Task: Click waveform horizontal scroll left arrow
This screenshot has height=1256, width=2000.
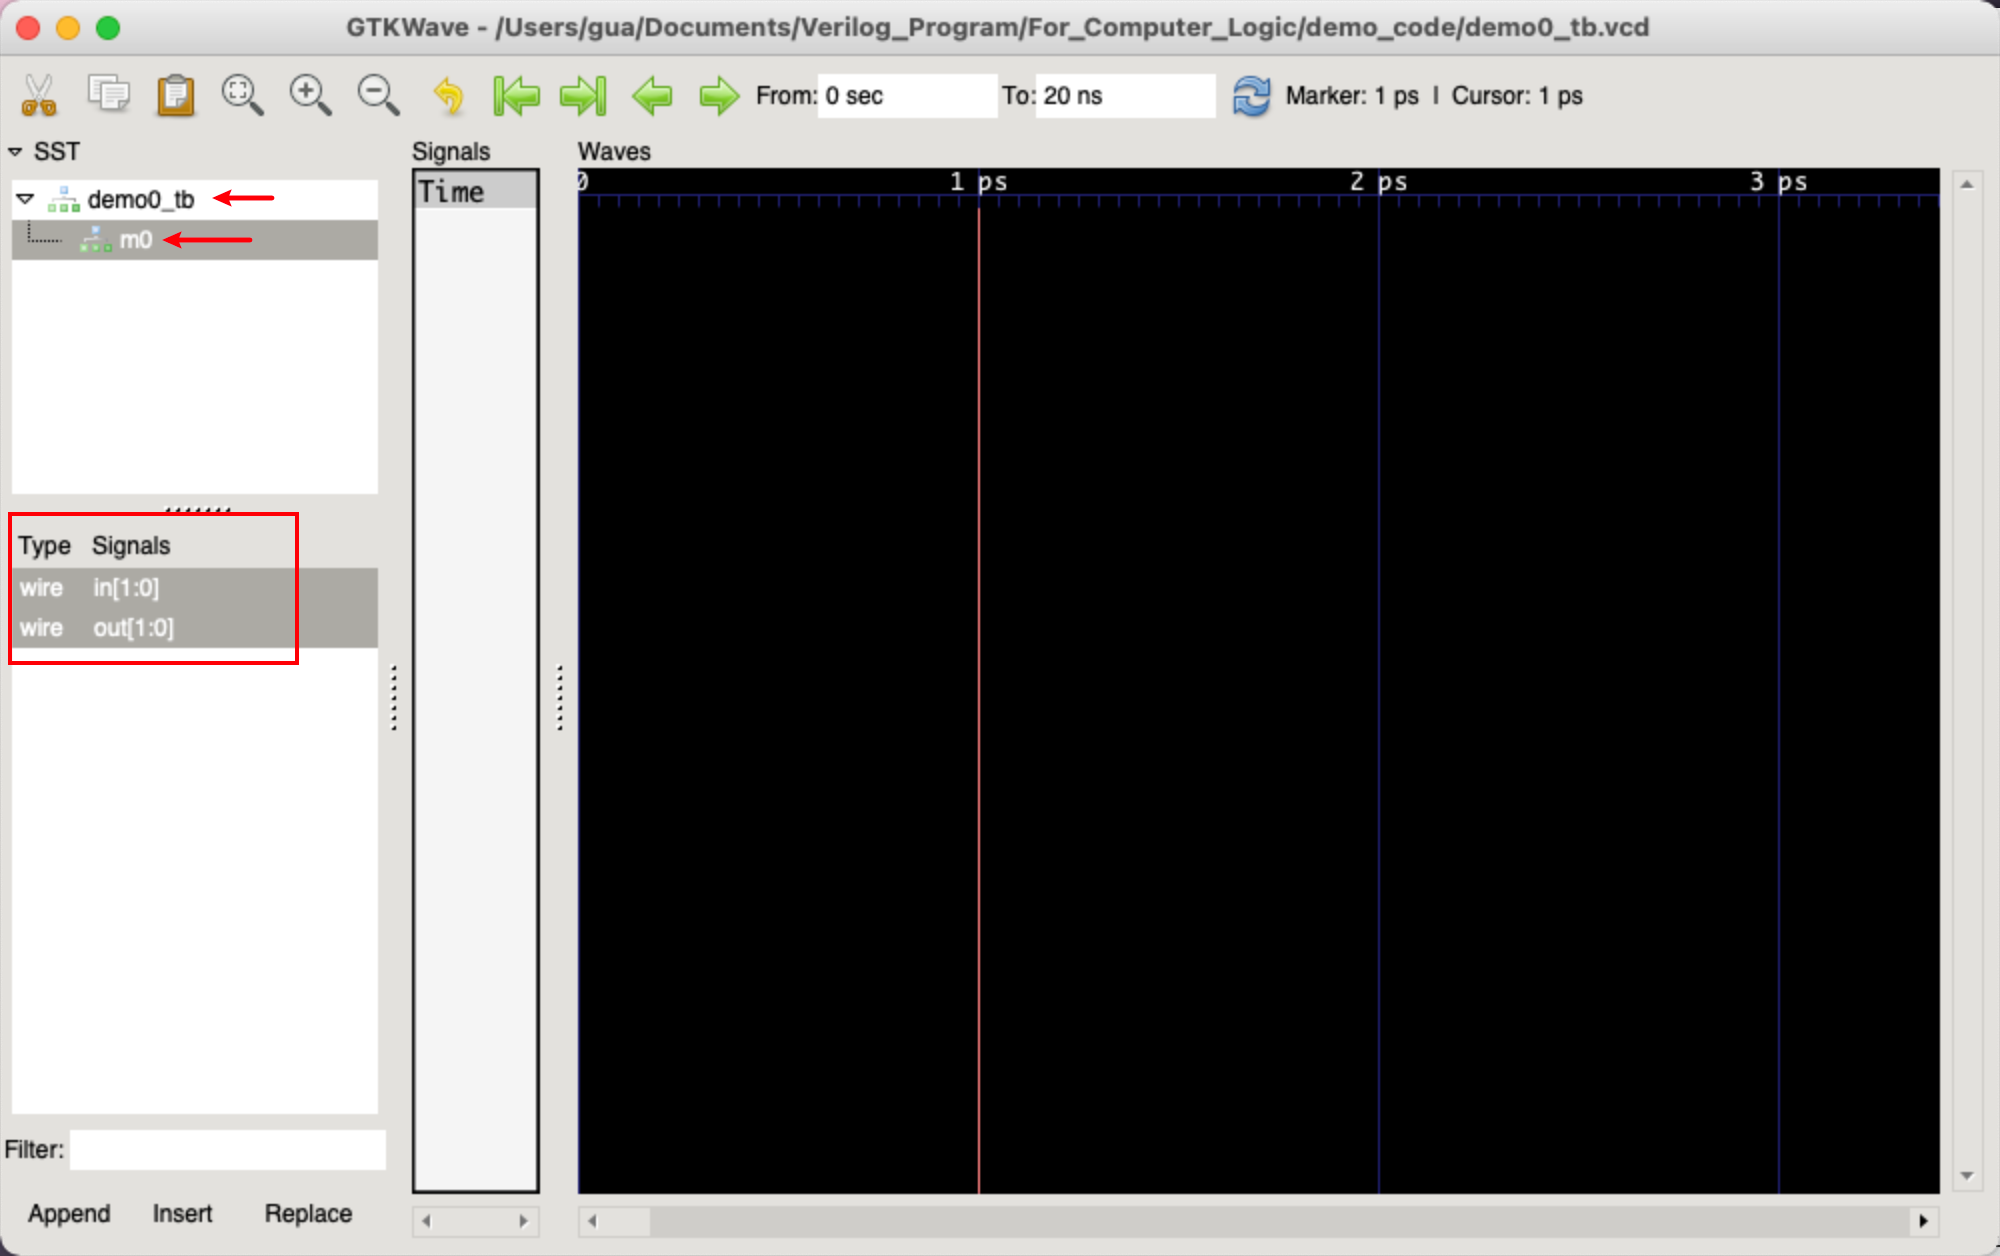Action: (592, 1221)
